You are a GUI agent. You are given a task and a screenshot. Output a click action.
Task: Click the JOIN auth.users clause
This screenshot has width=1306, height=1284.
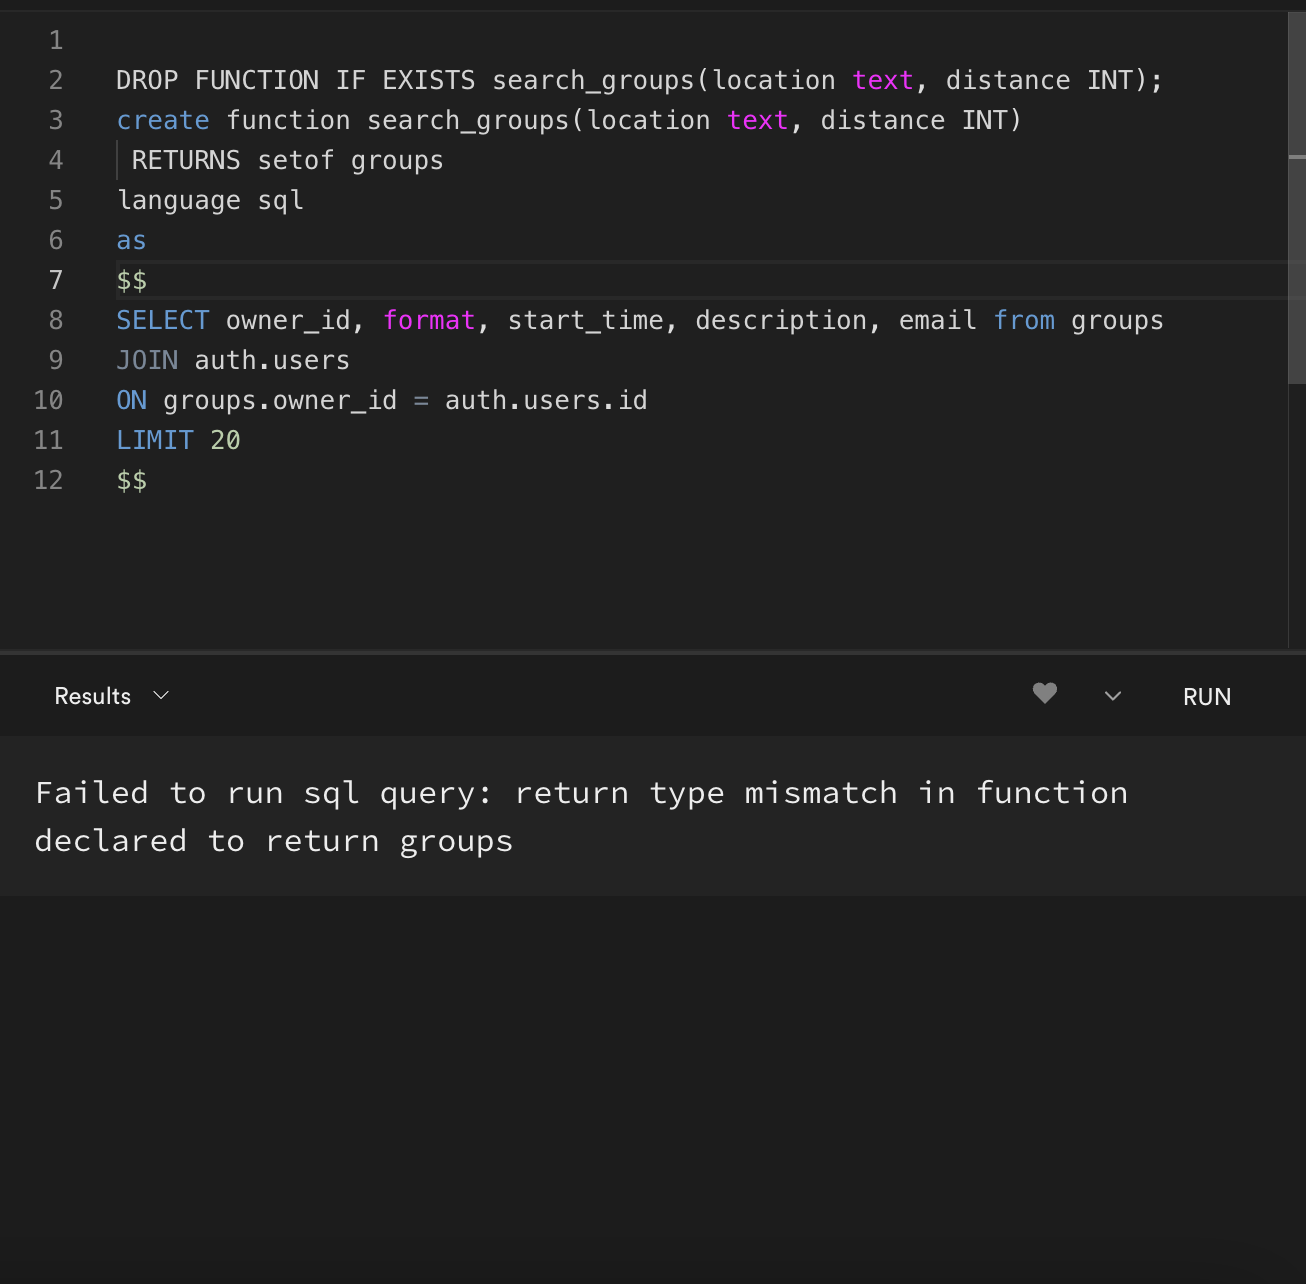tap(233, 360)
